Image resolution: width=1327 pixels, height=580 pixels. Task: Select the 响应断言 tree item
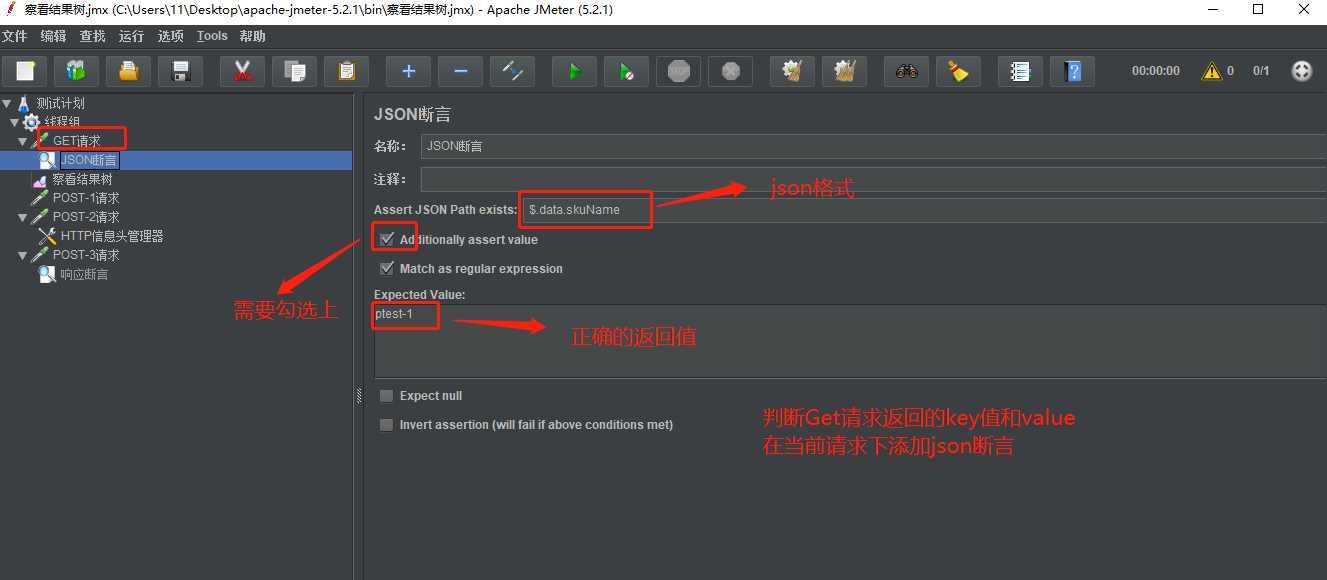pyautogui.click(x=84, y=274)
